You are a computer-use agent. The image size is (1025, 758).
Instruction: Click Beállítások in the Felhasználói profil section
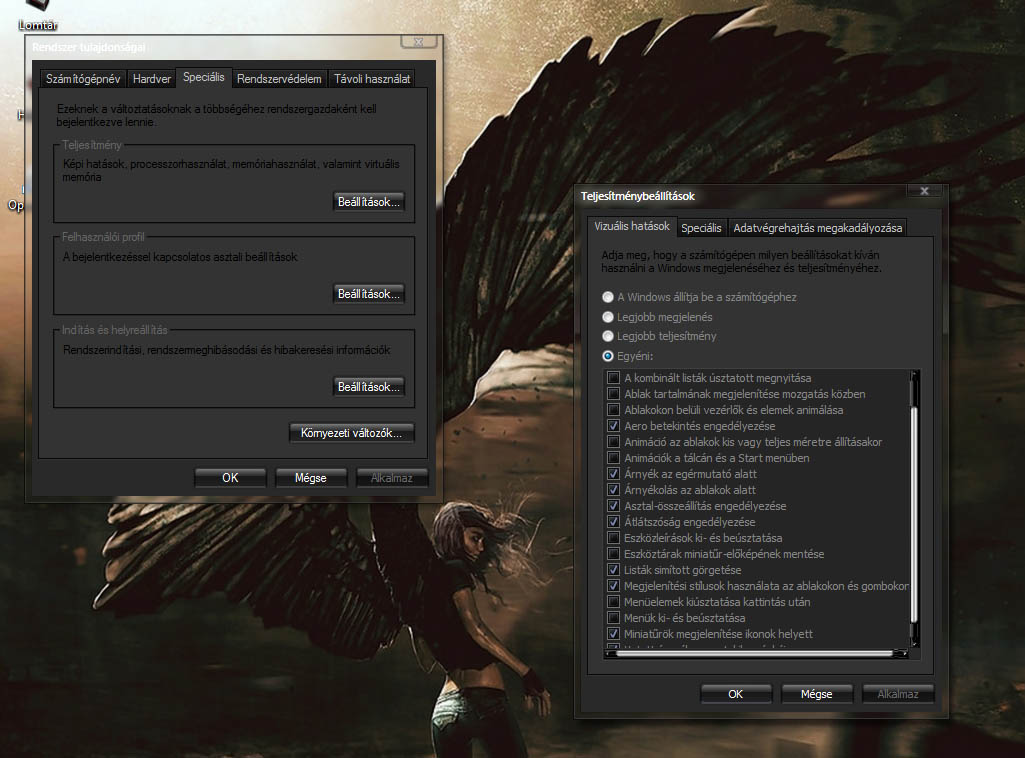click(369, 294)
